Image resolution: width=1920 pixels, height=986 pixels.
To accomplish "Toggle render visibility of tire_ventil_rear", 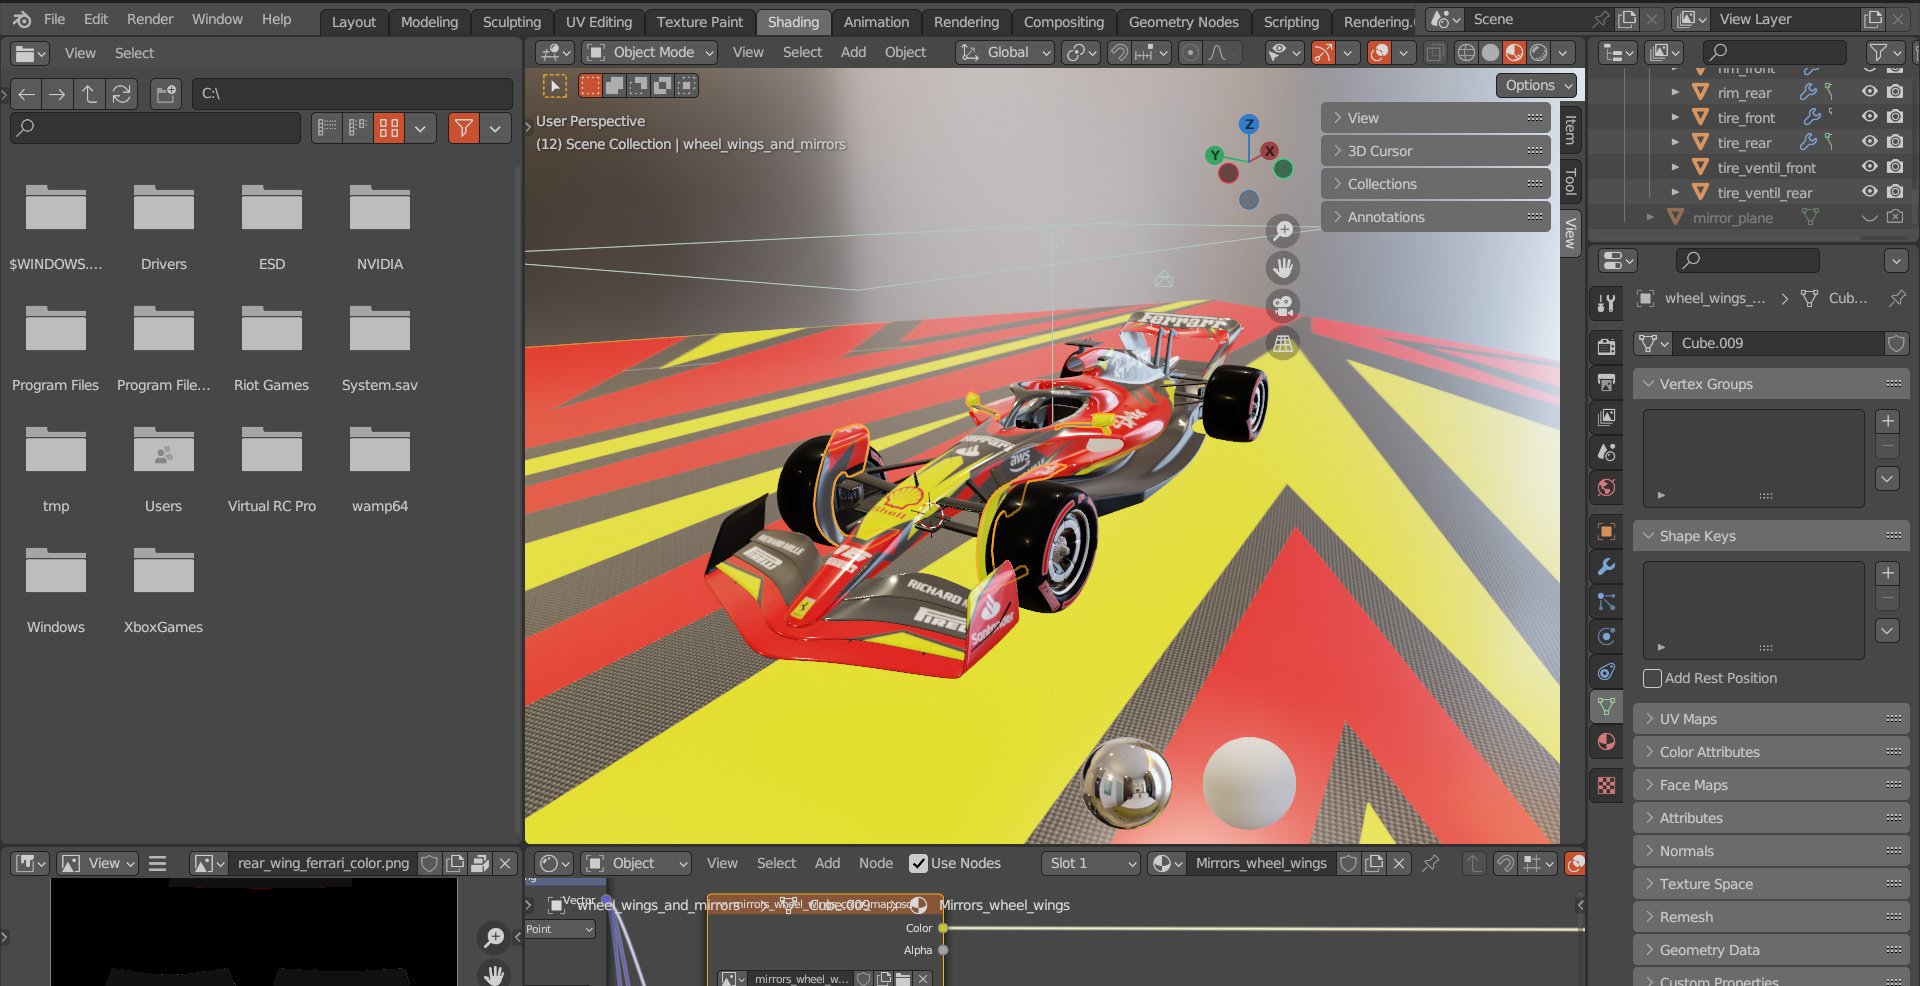I will coord(1895,192).
